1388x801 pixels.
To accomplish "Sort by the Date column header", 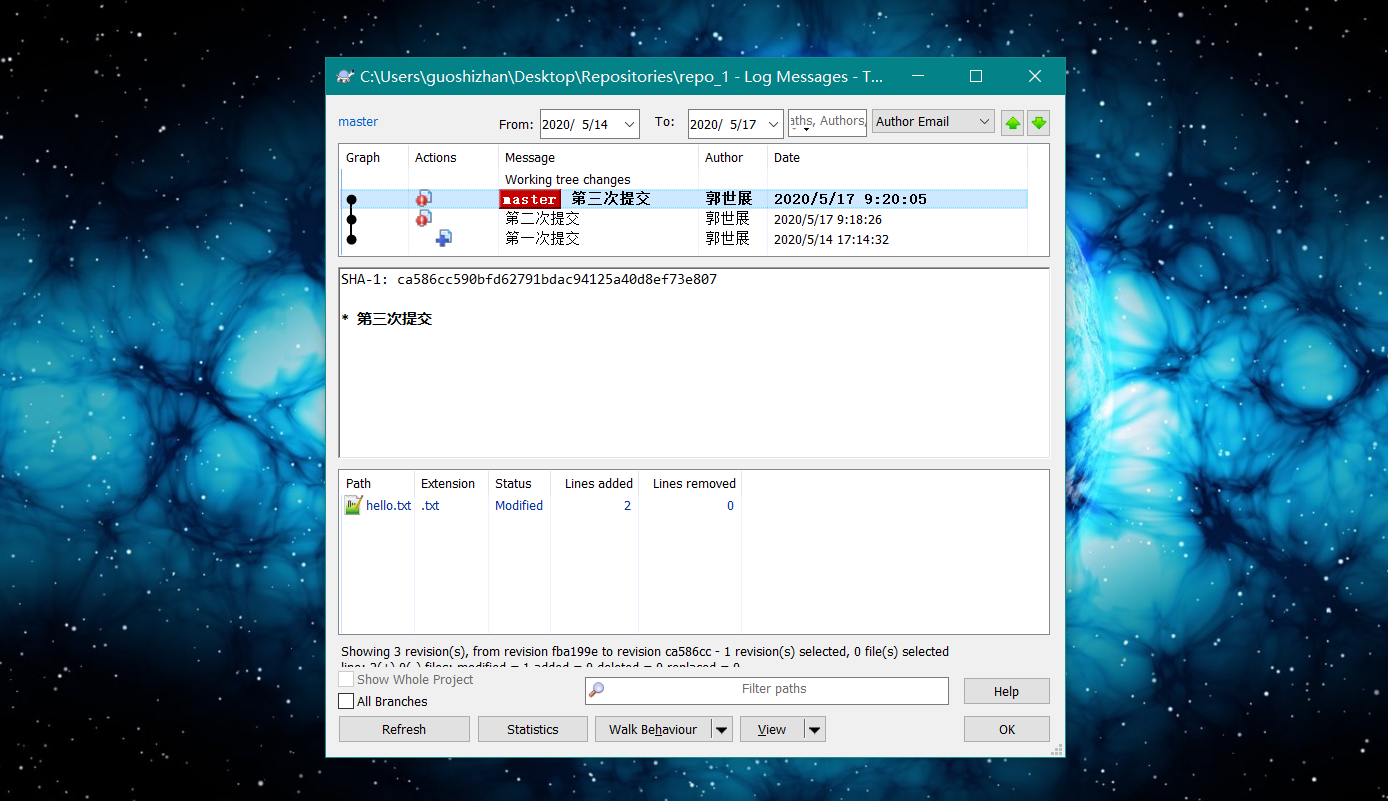I will pos(787,158).
